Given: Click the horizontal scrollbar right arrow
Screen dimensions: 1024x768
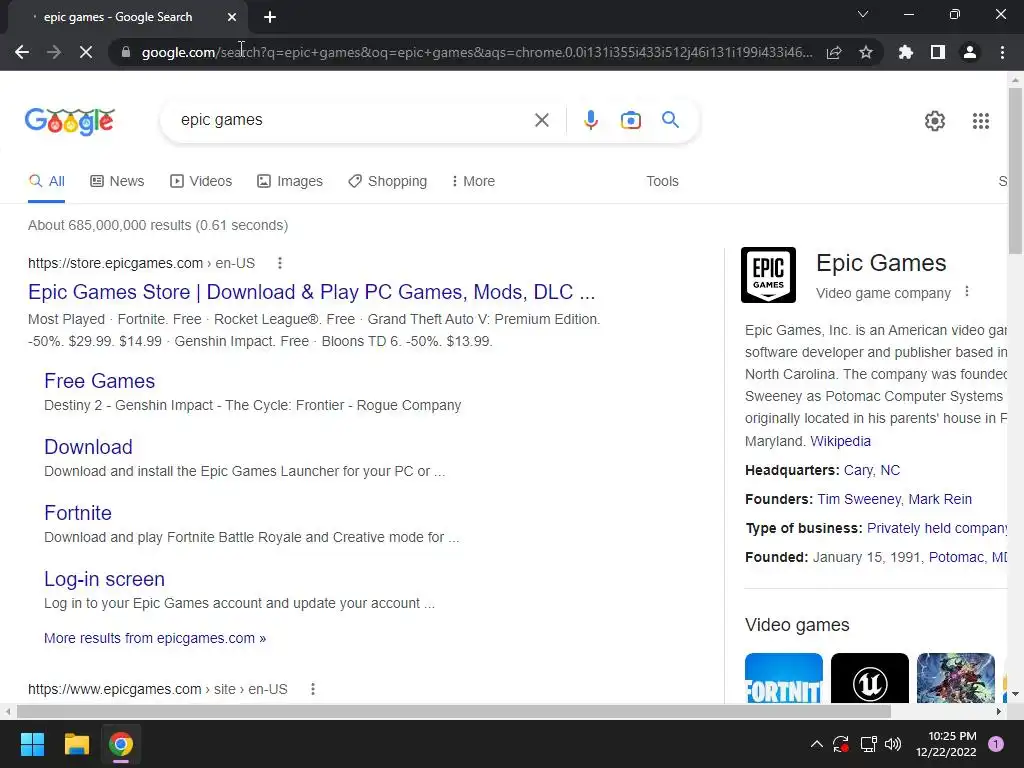Looking at the screenshot, I should [999, 711].
